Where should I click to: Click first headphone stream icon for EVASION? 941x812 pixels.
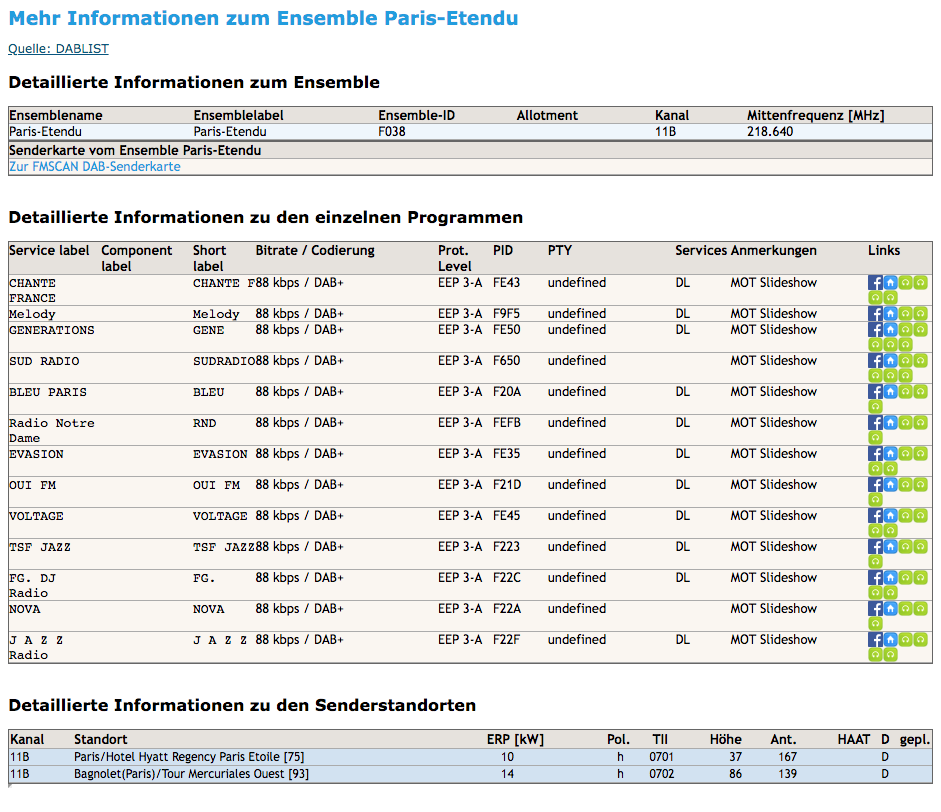[x=906, y=453]
